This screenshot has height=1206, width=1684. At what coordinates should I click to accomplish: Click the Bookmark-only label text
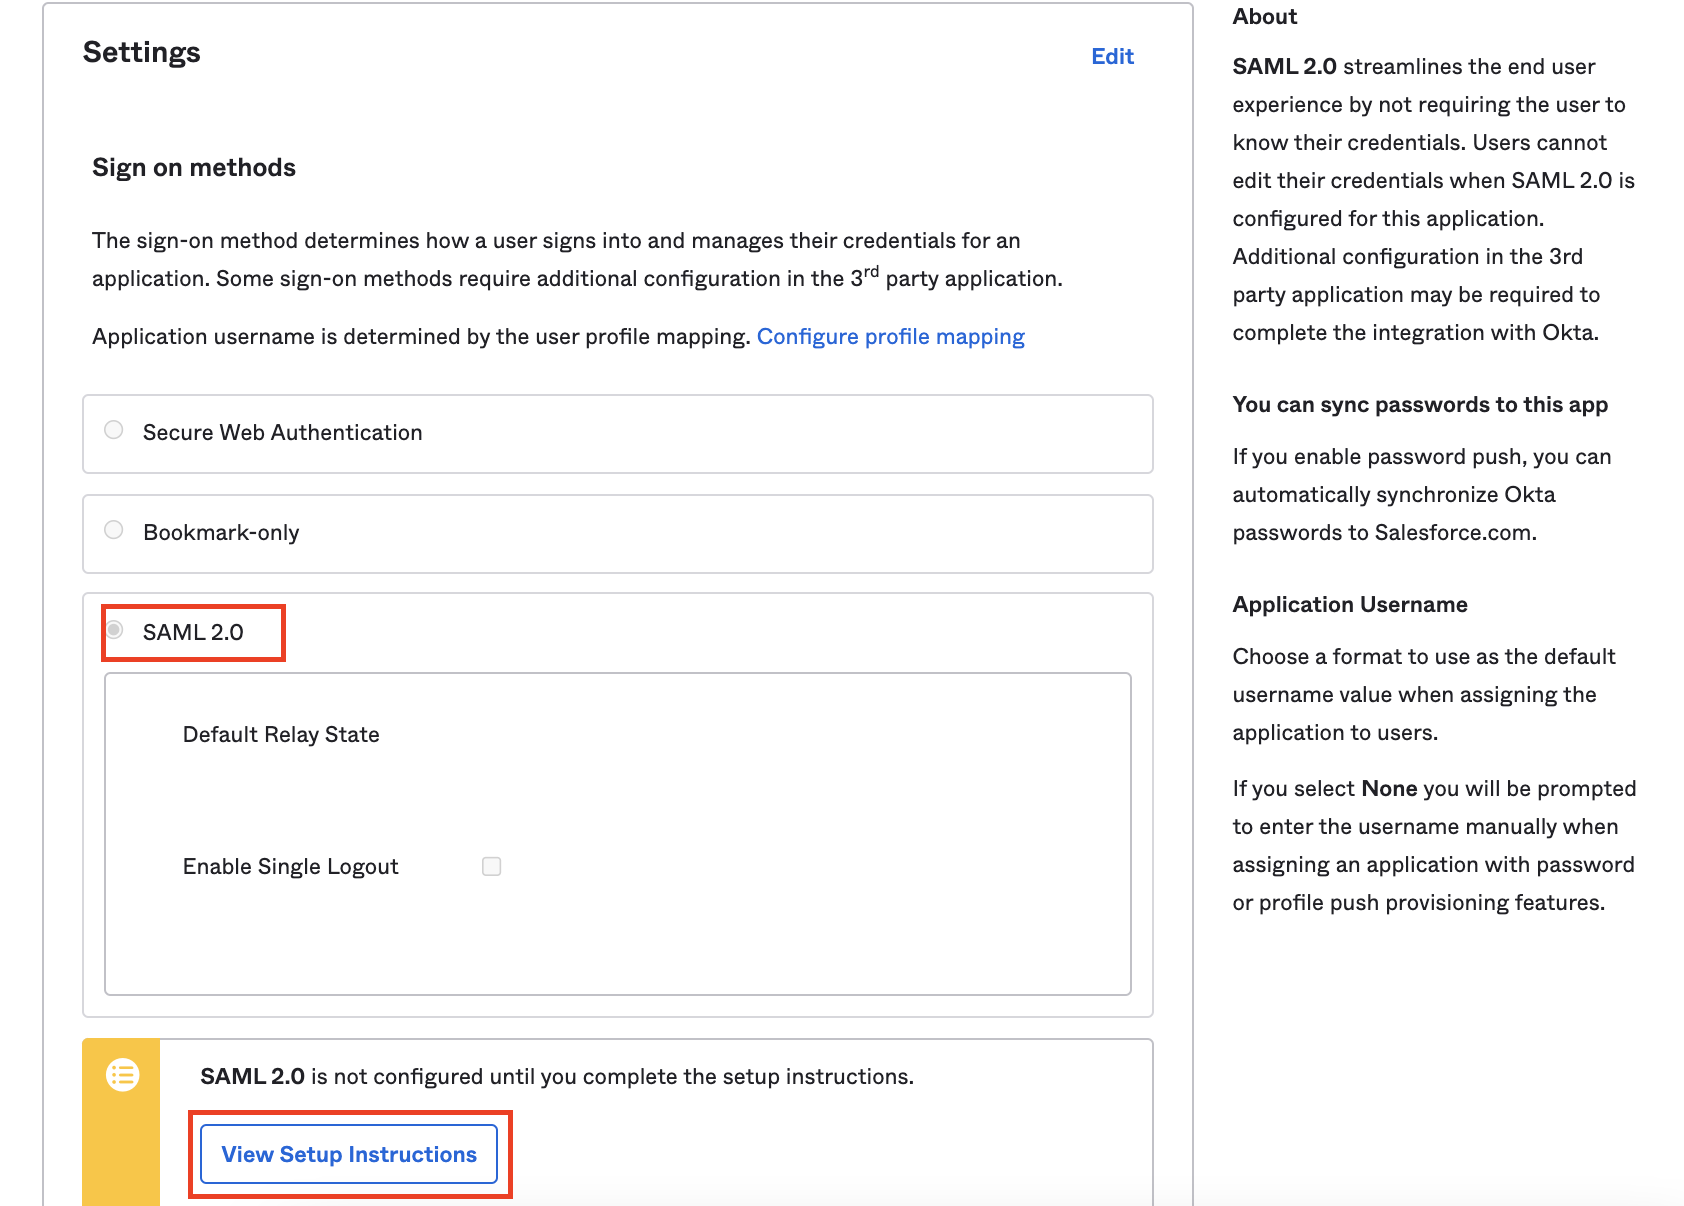[x=221, y=532]
